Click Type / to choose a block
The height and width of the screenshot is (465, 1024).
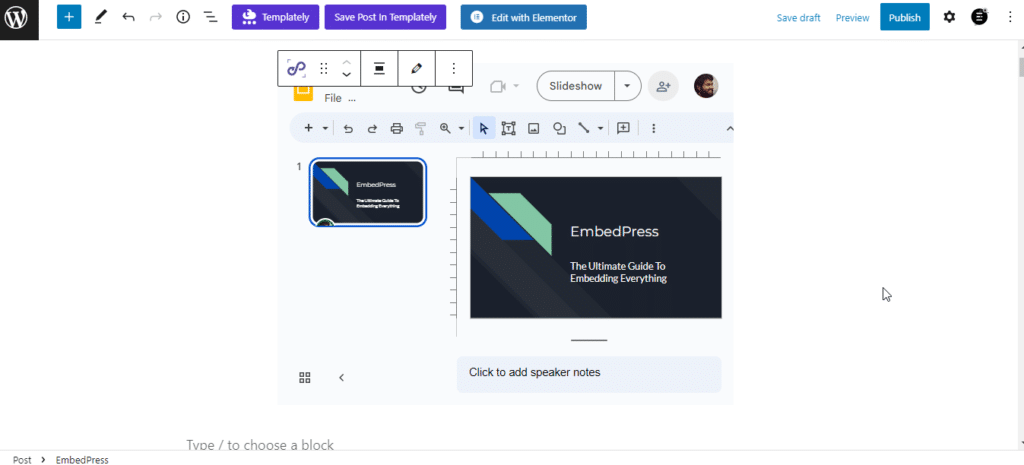point(260,444)
